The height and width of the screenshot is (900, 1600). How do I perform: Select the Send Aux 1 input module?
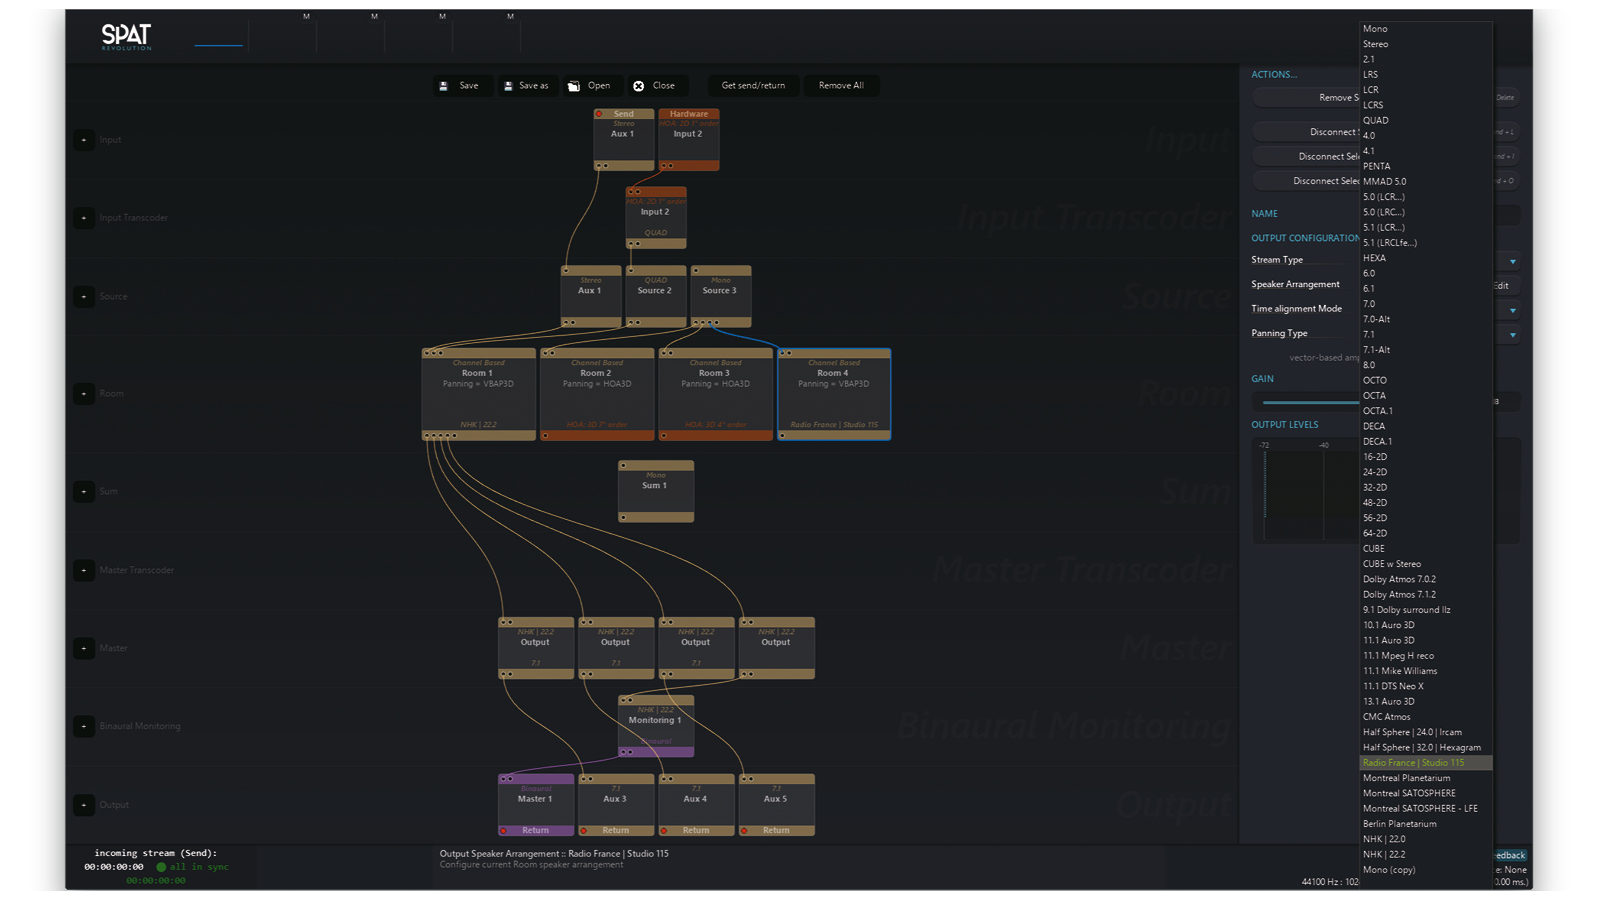[624, 140]
